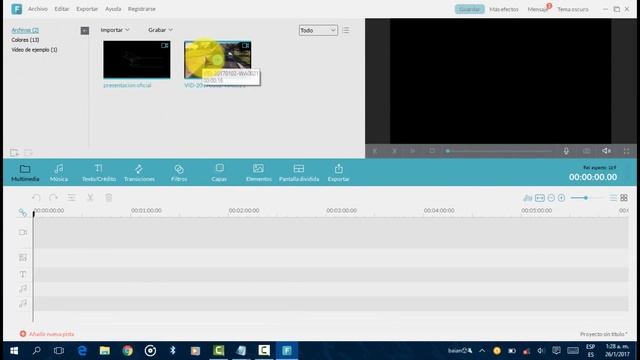
Task: Open File Explorer from taskbar
Action: click(x=105, y=351)
